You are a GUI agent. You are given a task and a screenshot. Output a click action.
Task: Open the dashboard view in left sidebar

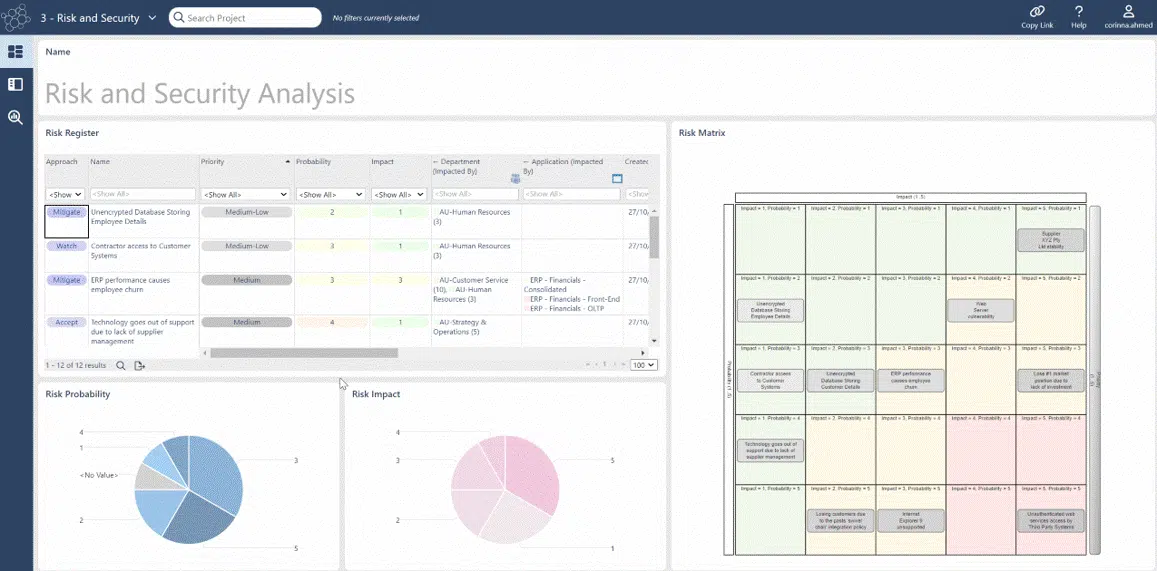click(15, 52)
